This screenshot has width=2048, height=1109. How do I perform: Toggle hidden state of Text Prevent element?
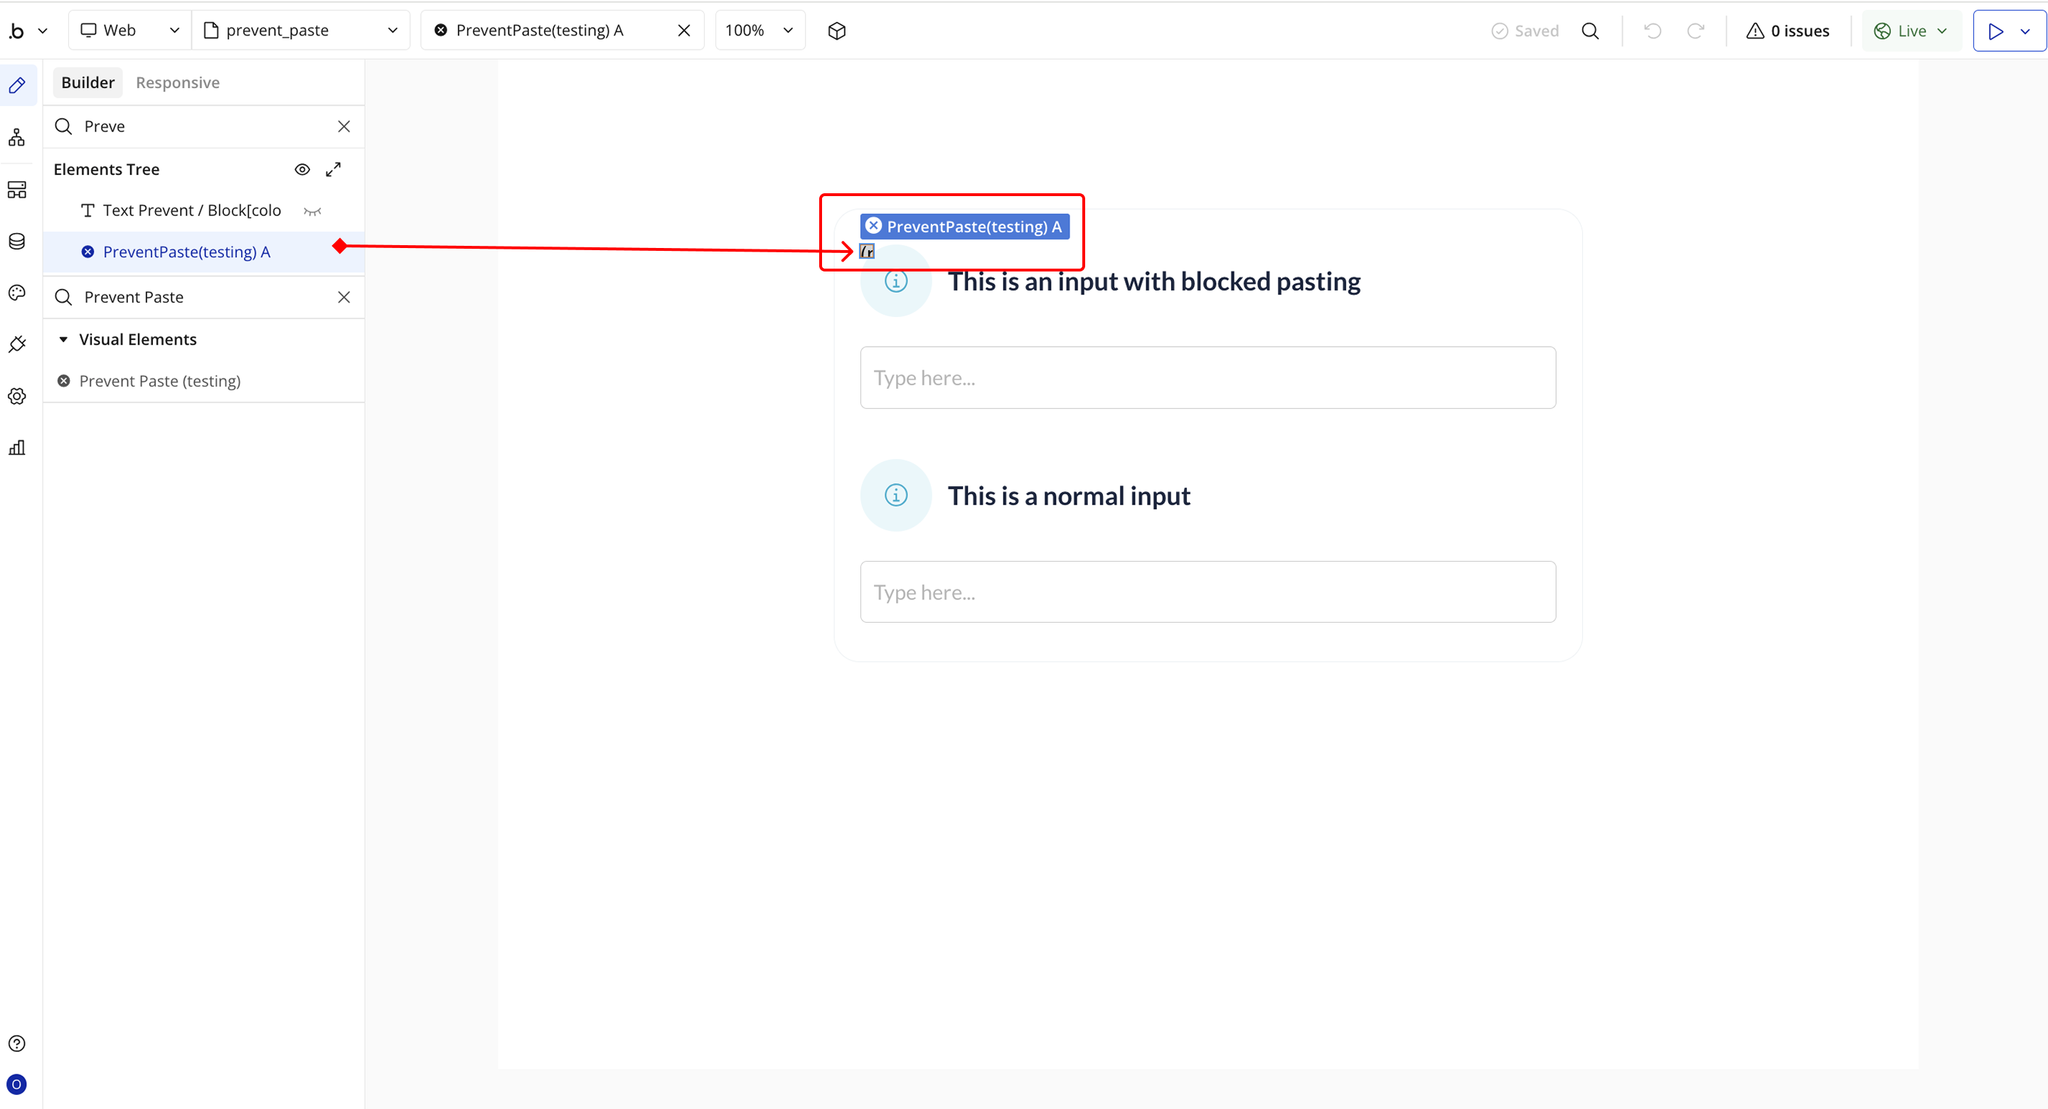pyautogui.click(x=312, y=211)
